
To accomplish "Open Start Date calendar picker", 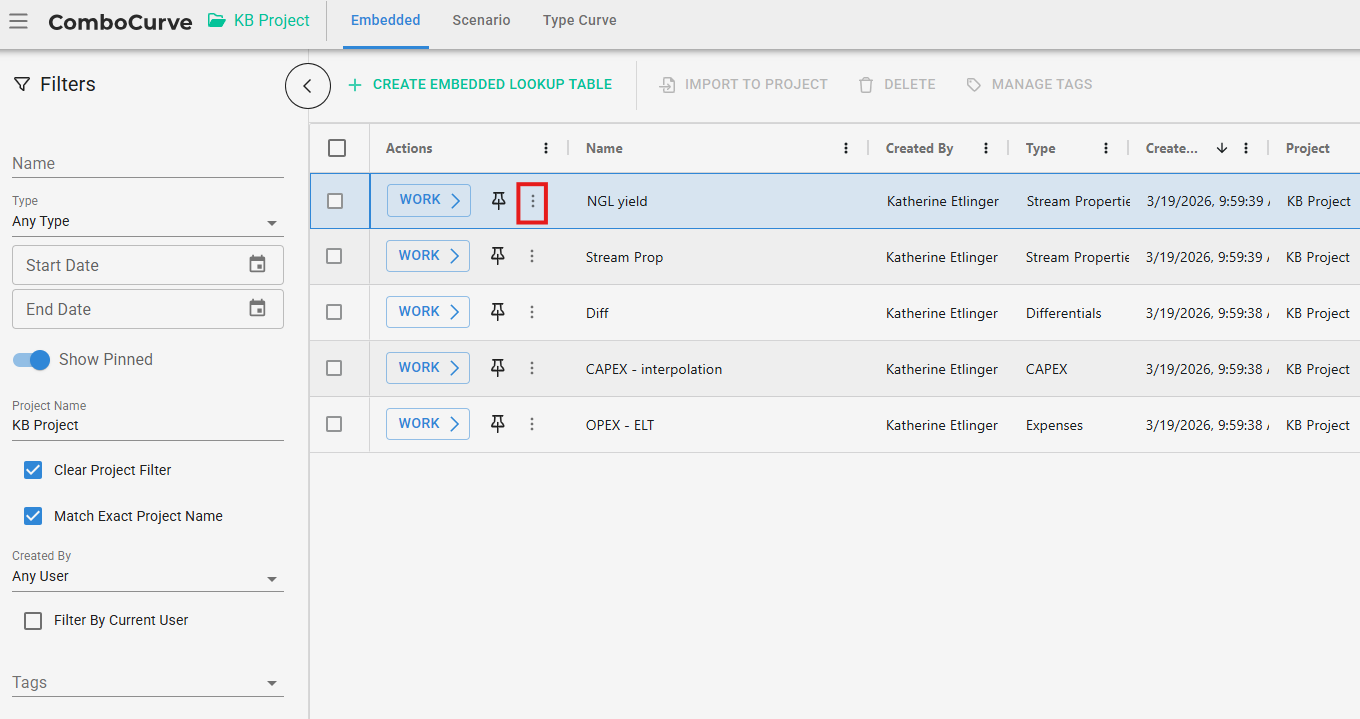I will [x=257, y=265].
